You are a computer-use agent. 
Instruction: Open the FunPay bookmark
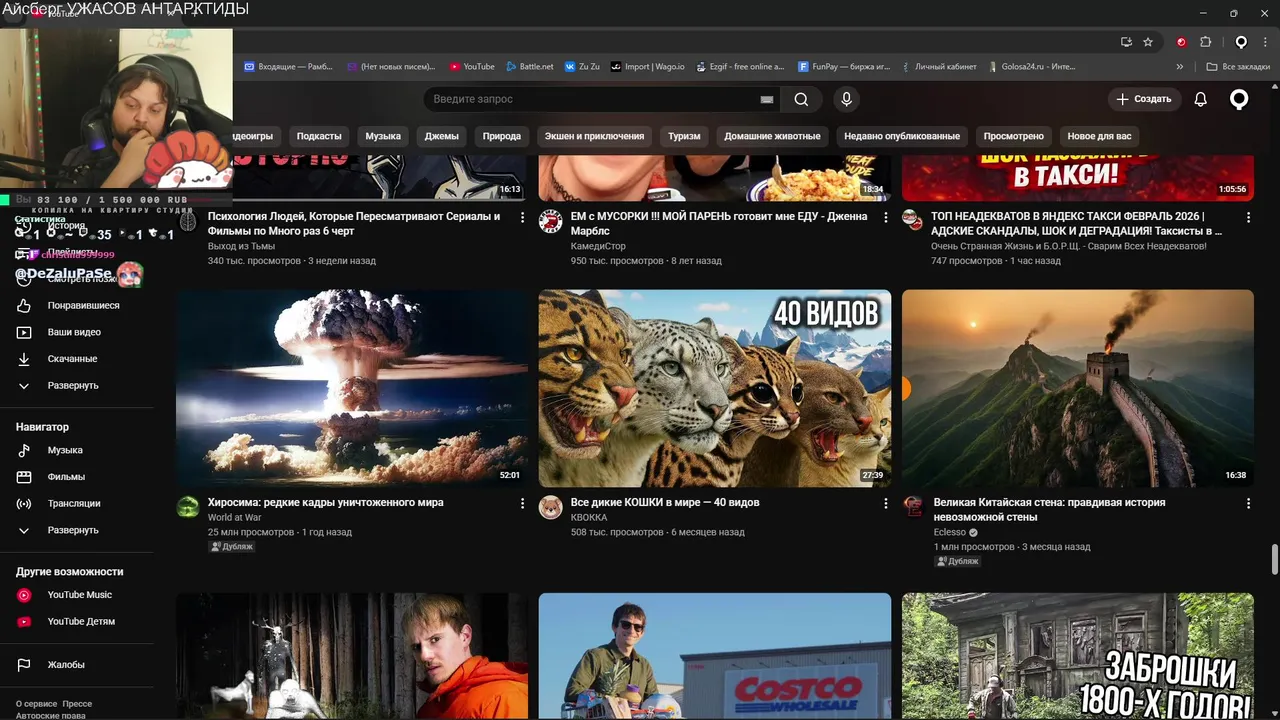tap(844, 67)
